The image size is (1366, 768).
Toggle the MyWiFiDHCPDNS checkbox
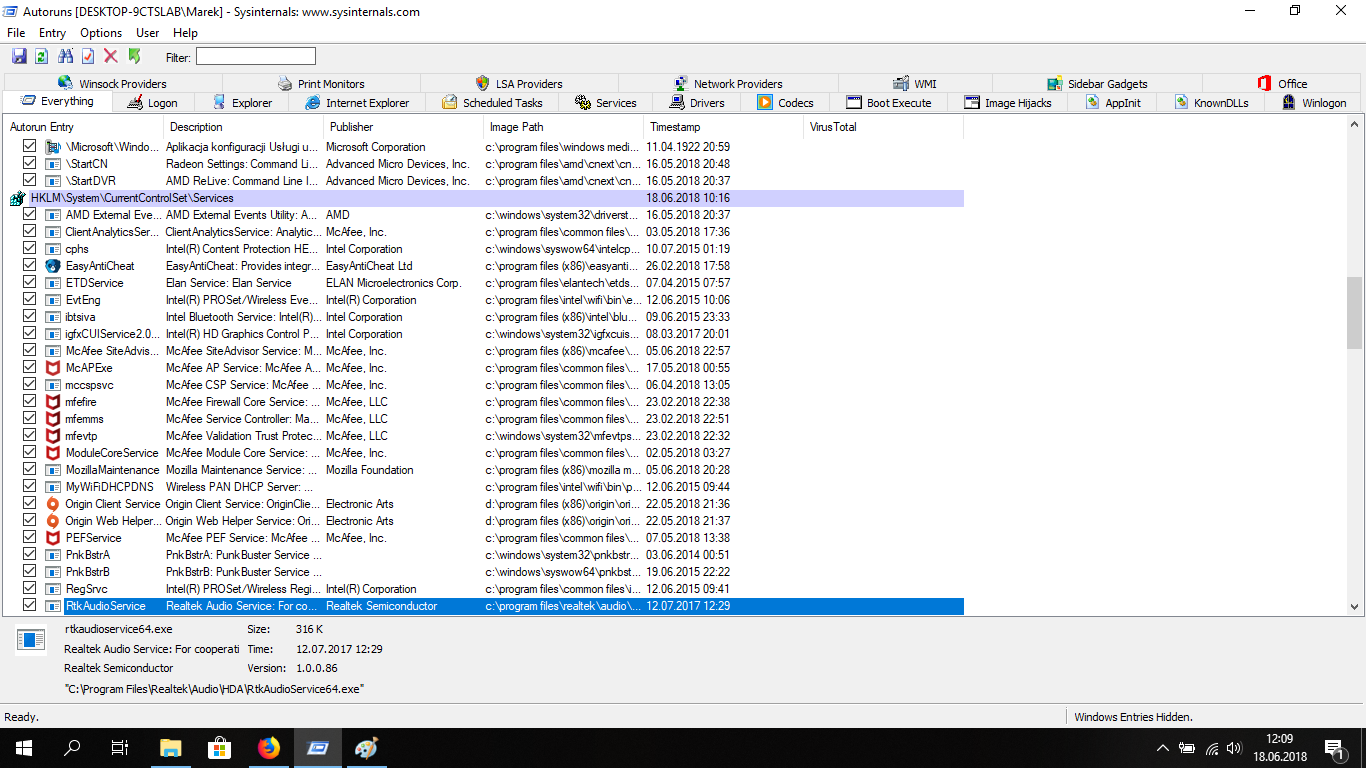click(x=30, y=487)
